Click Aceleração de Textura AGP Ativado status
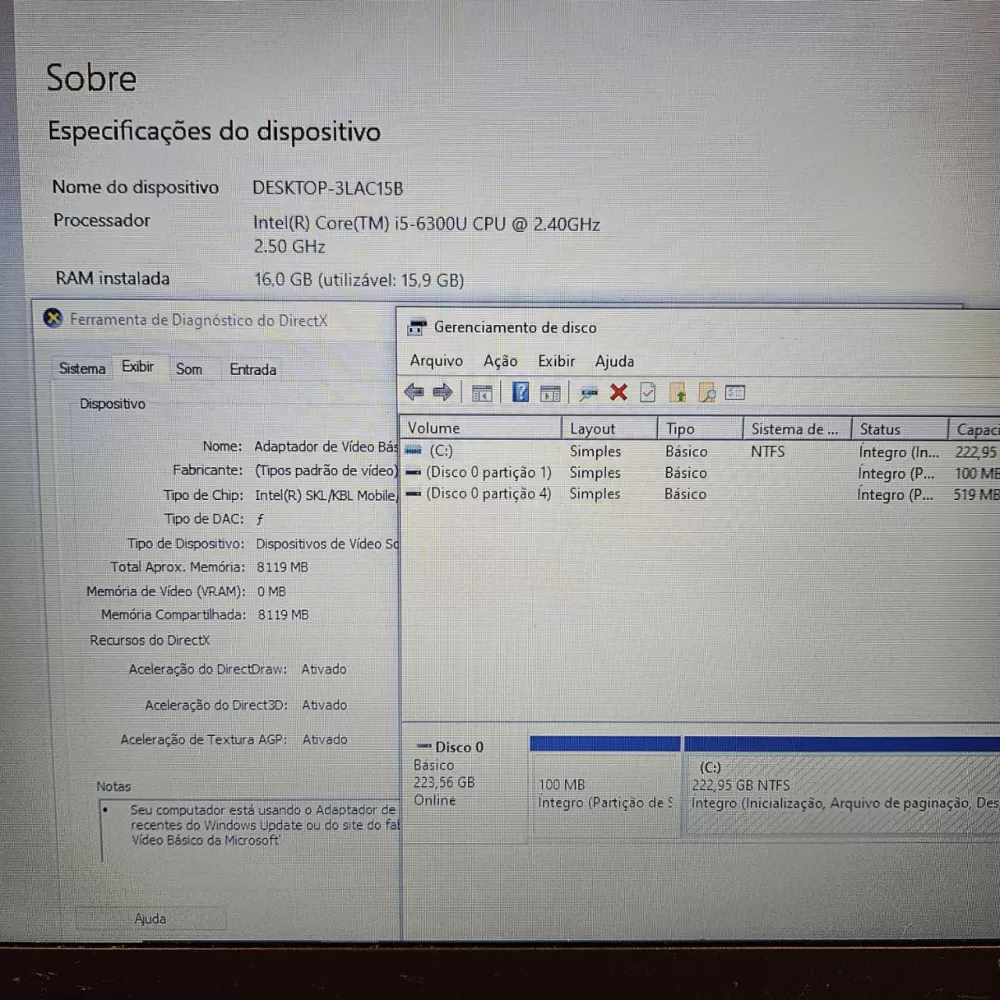The image size is (1000, 1000). (x=325, y=739)
